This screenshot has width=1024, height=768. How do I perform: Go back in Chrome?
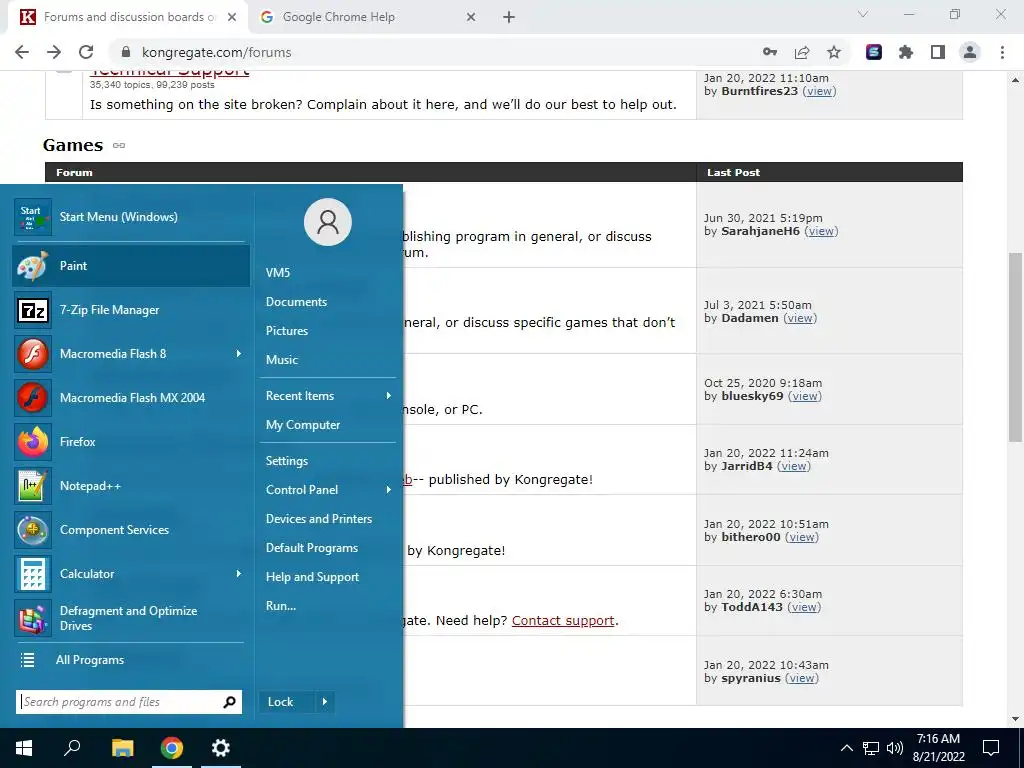click(x=22, y=52)
